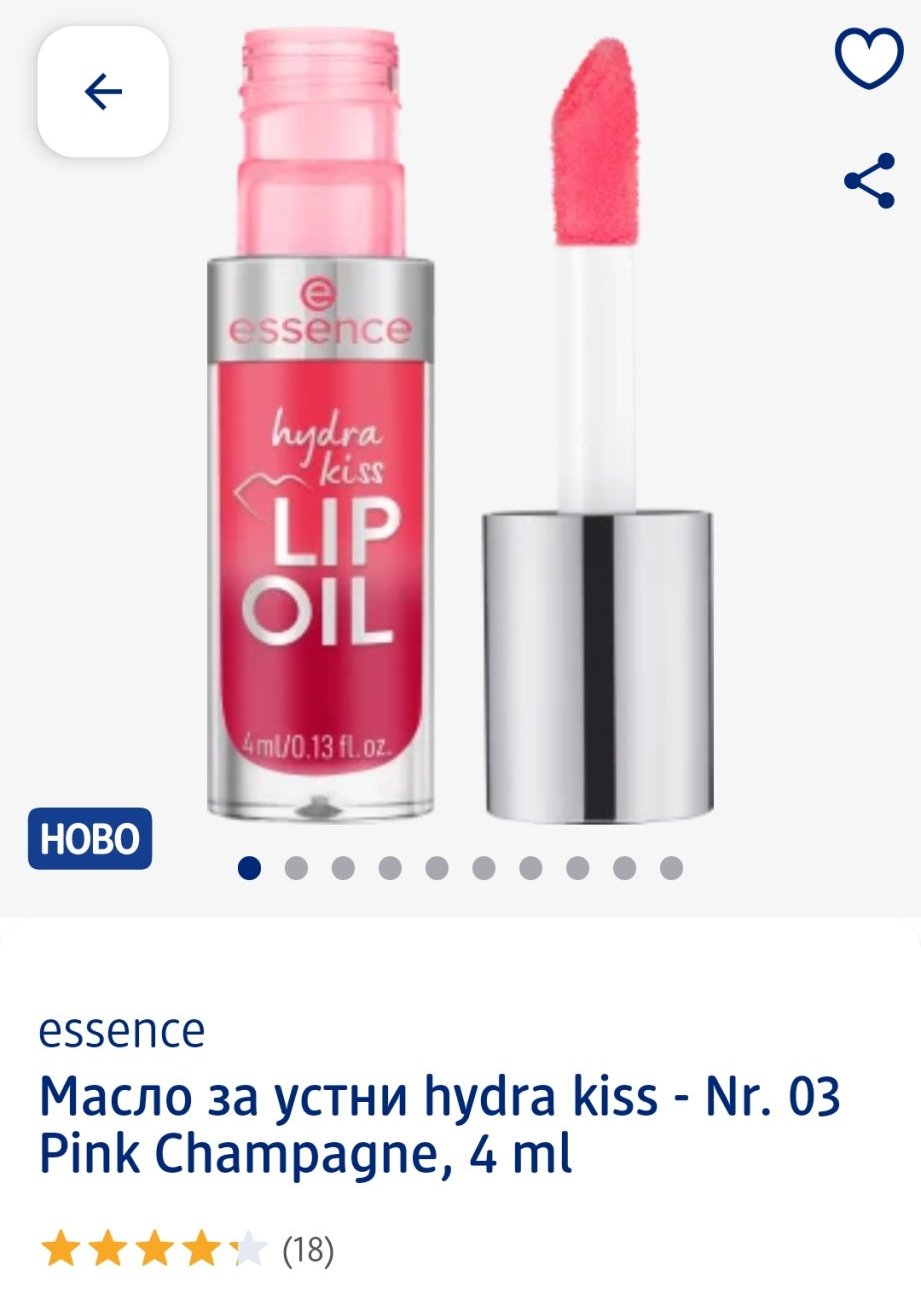This screenshot has width=921, height=1306.
Task: Select the hydra kiss Pink Champagne title
Action: pyautogui.click(x=440, y=1125)
